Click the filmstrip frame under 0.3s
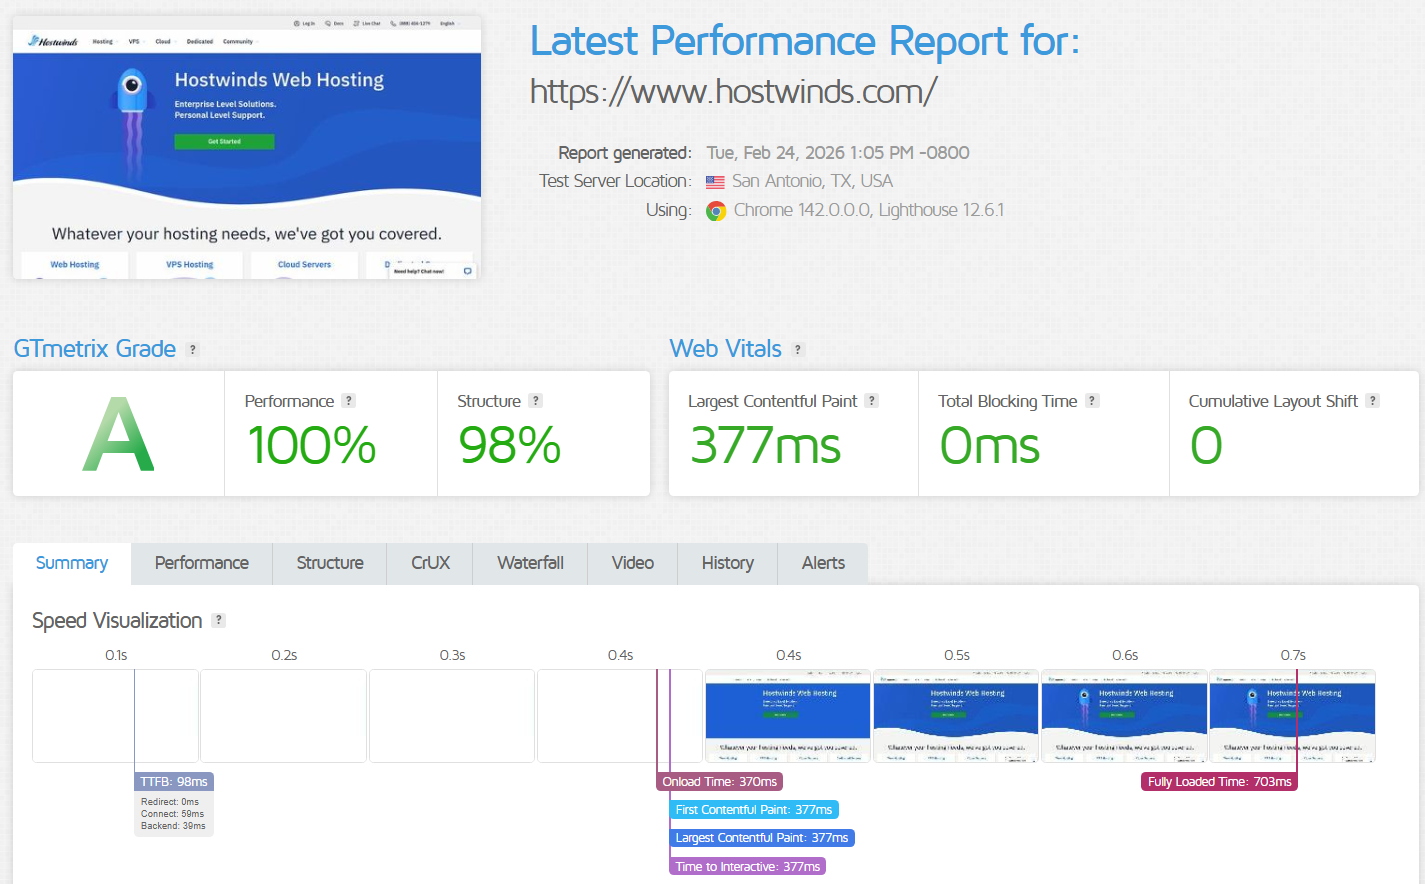The width and height of the screenshot is (1425, 884). point(452,716)
